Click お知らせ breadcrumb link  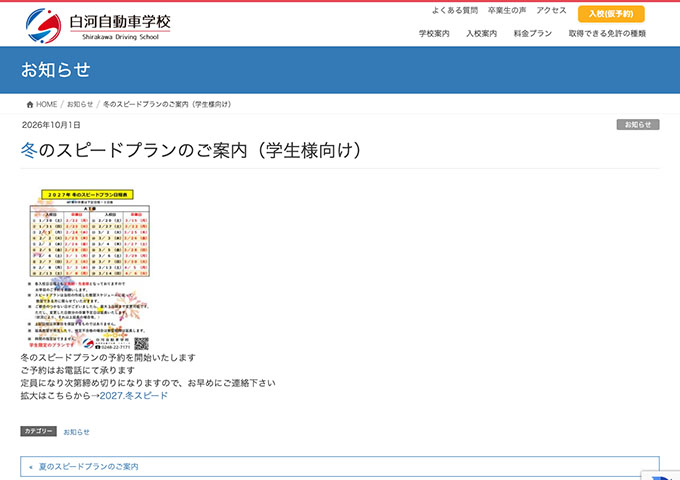pyautogui.click(x=80, y=104)
